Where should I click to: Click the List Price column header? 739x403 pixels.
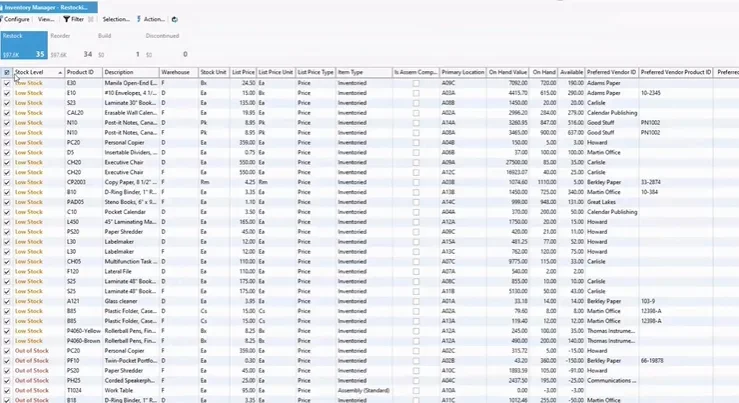pos(243,72)
